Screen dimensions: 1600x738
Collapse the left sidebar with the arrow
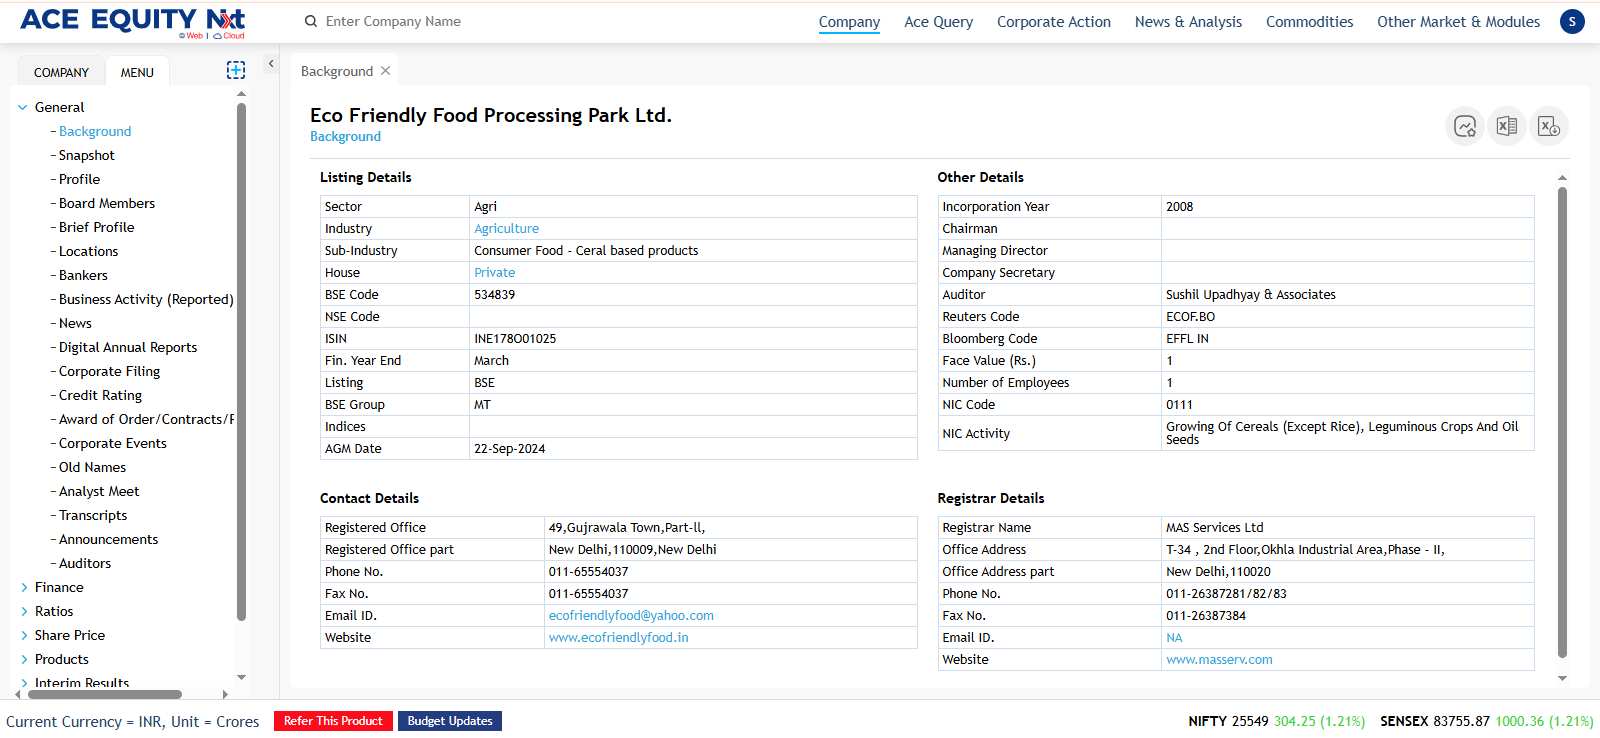pos(271,64)
